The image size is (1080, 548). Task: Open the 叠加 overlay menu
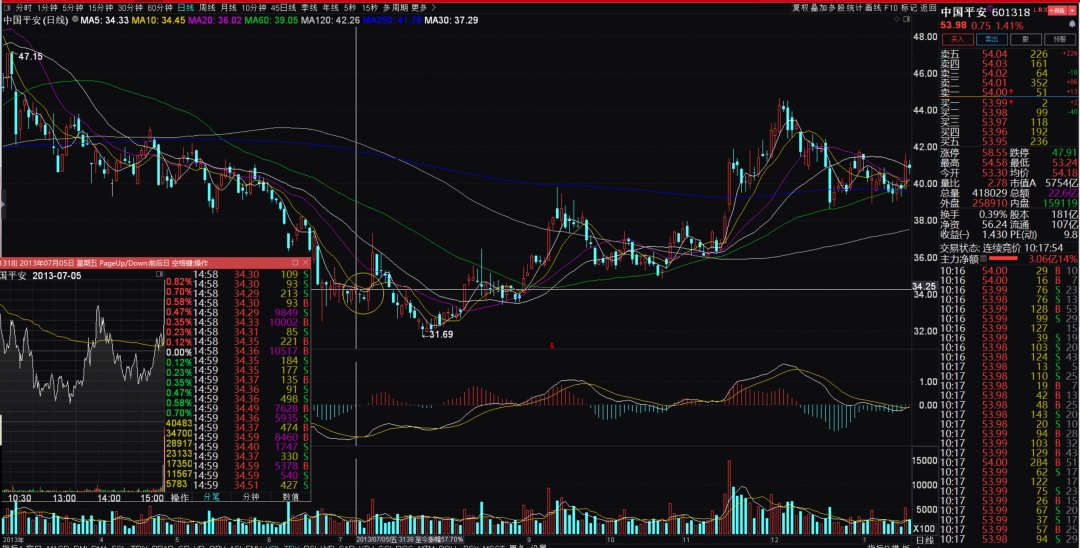(818, 8)
